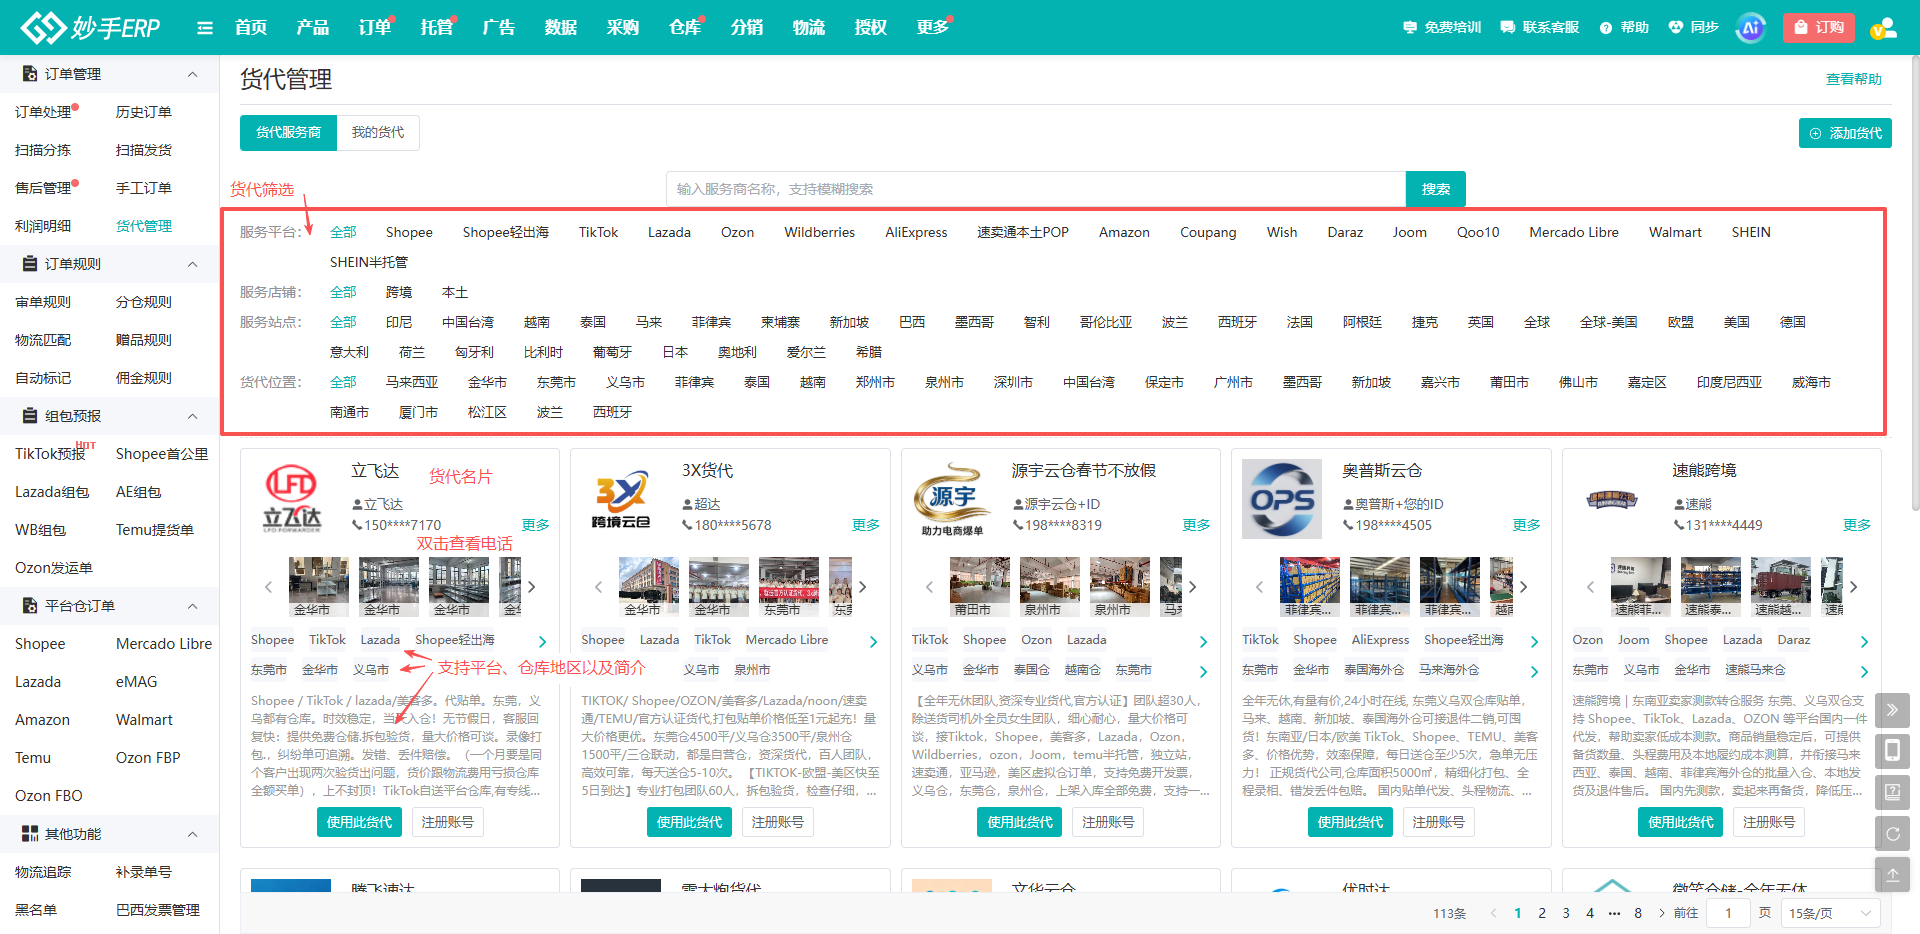Image resolution: width=1920 pixels, height=934 pixels.
Task: Click the floating panel expand double-arrow icon
Action: (x=1892, y=711)
